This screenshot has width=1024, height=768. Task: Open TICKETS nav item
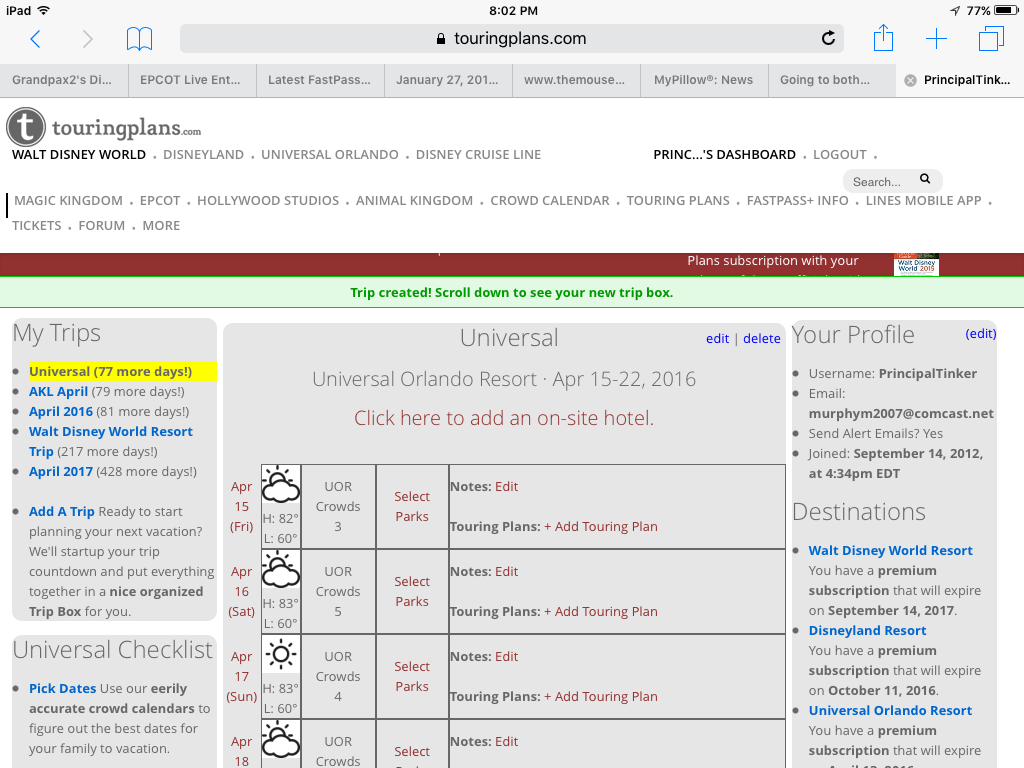click(37, 225)
